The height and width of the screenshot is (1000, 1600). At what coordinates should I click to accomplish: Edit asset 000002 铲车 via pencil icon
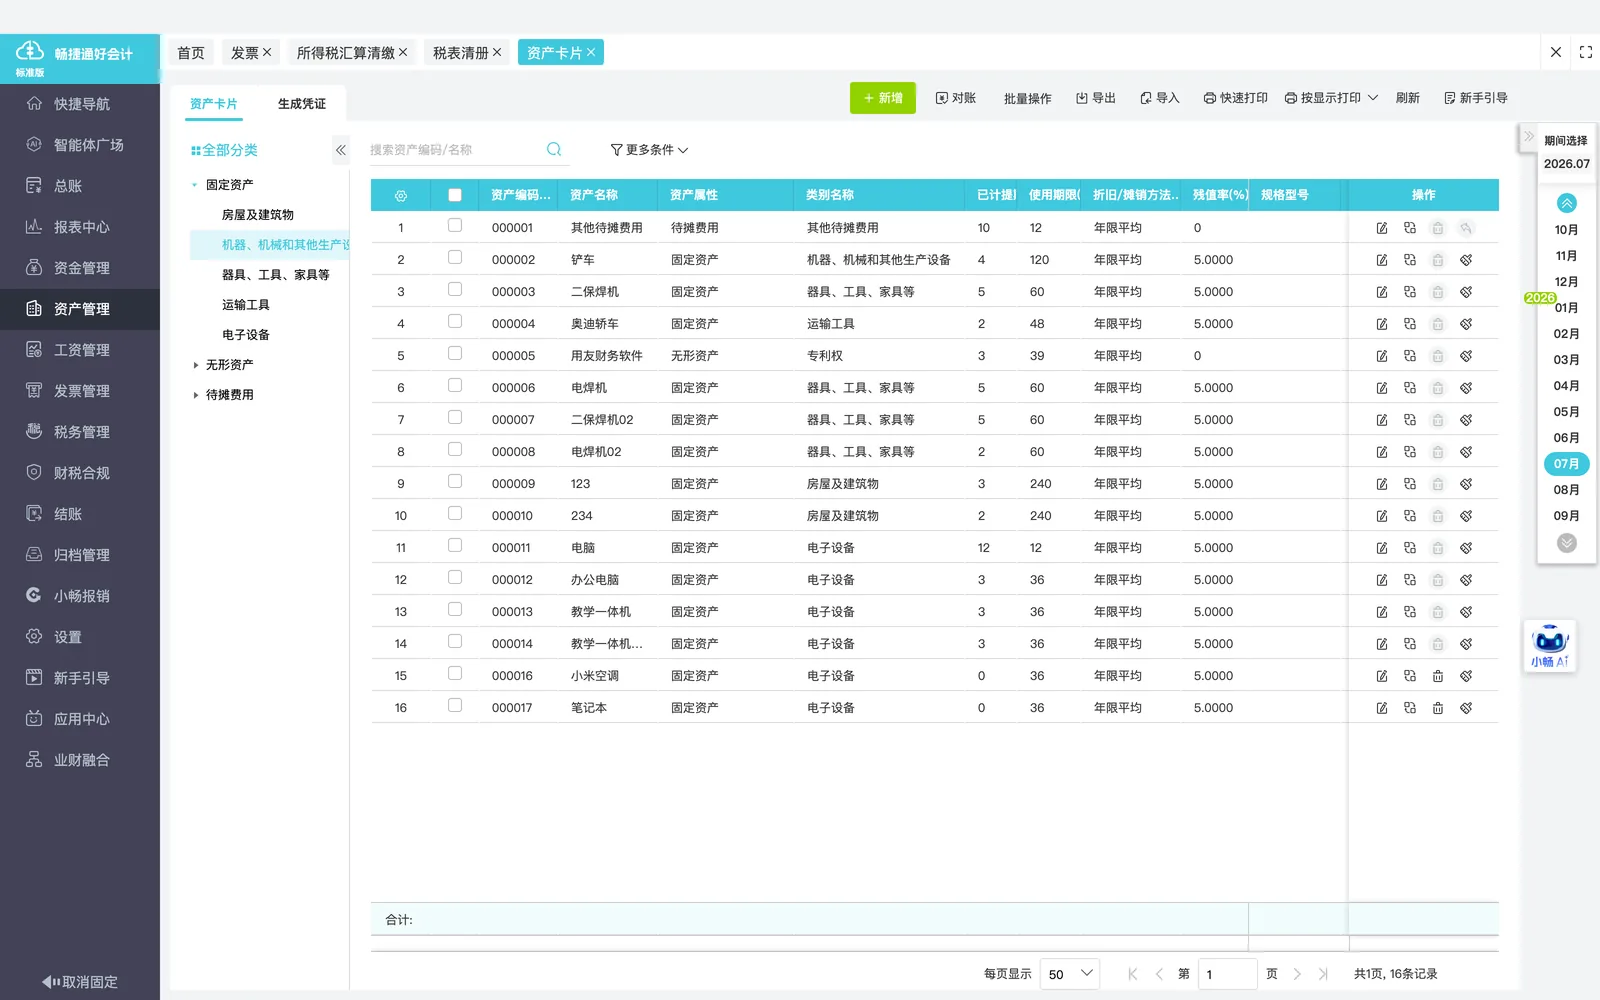point(1382,260)
